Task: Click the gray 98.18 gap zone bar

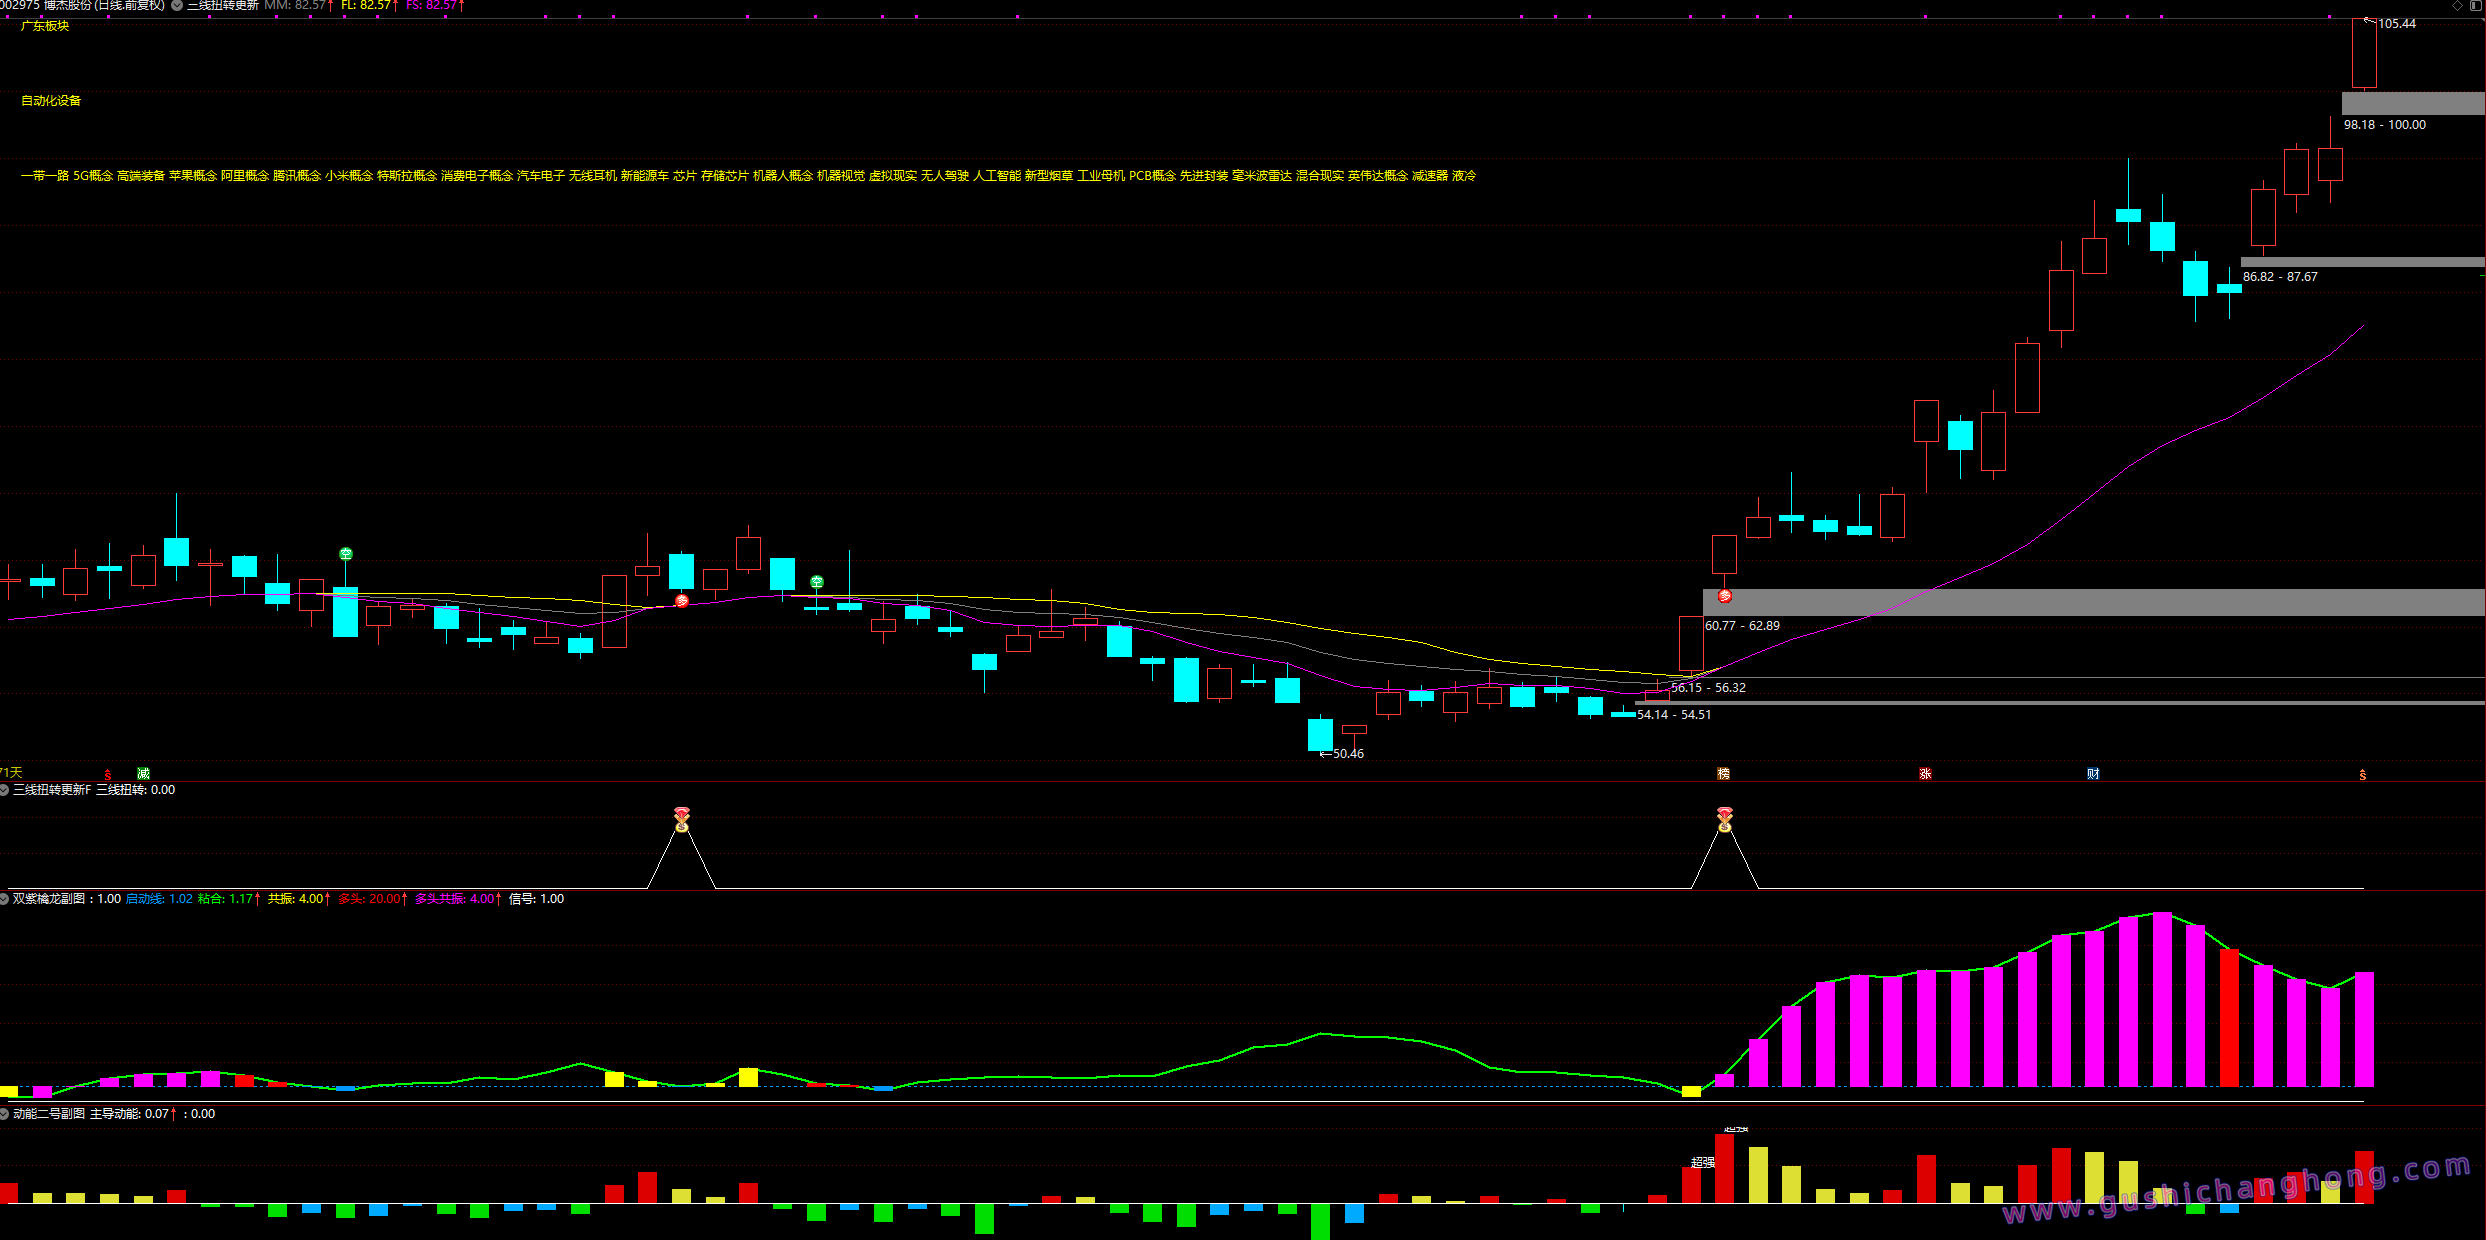Action: tap(2413, 103)
